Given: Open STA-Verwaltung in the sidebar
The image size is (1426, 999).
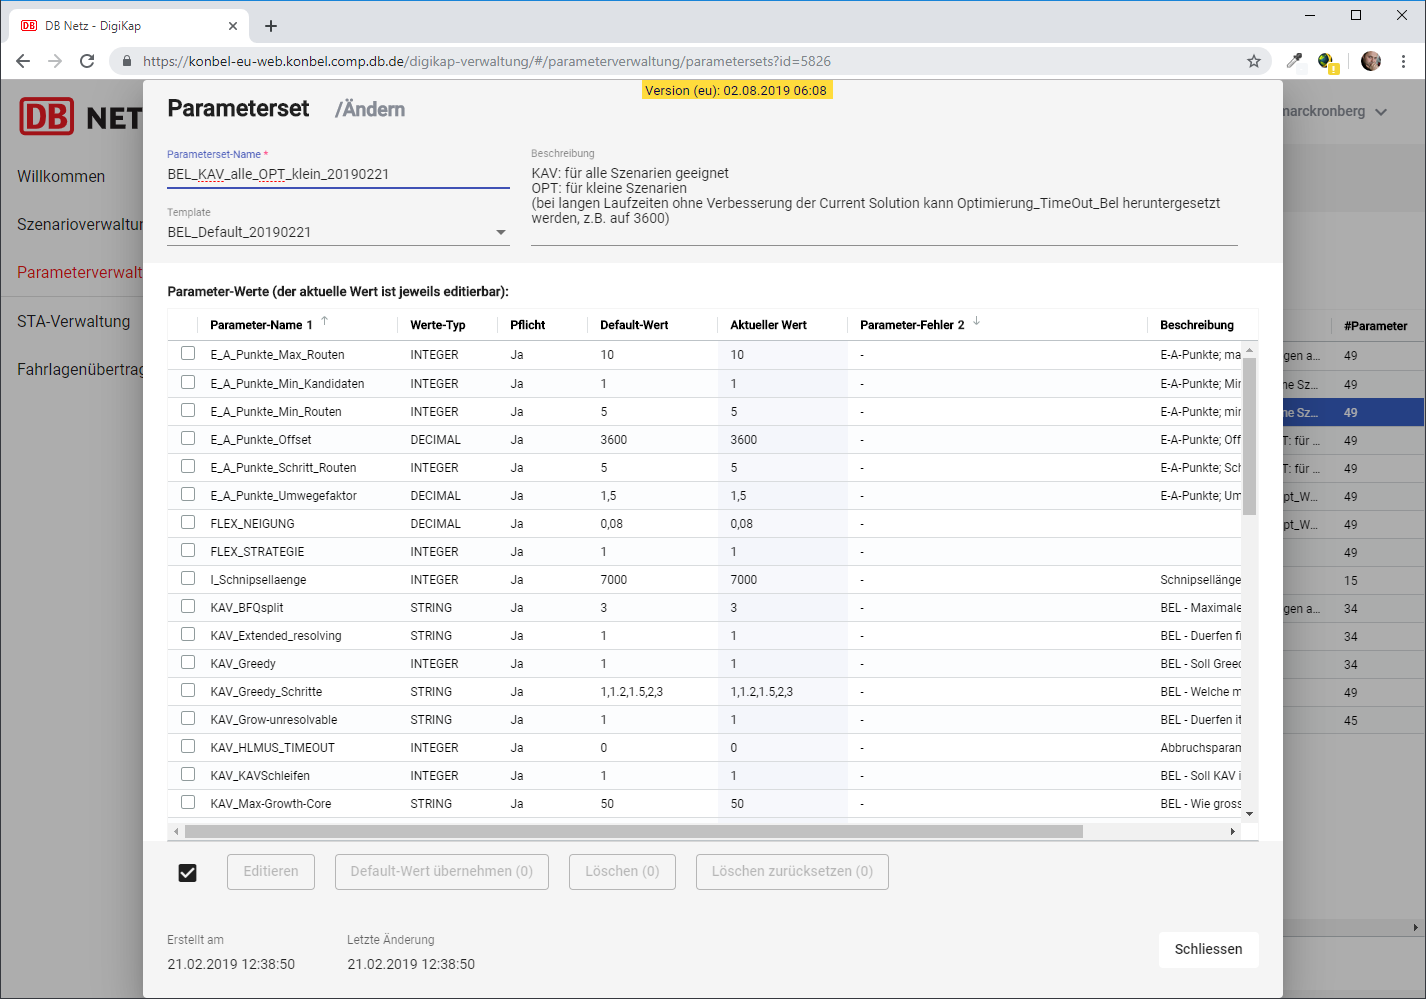Looking at the screenshot, I should (x=73, y=321).
